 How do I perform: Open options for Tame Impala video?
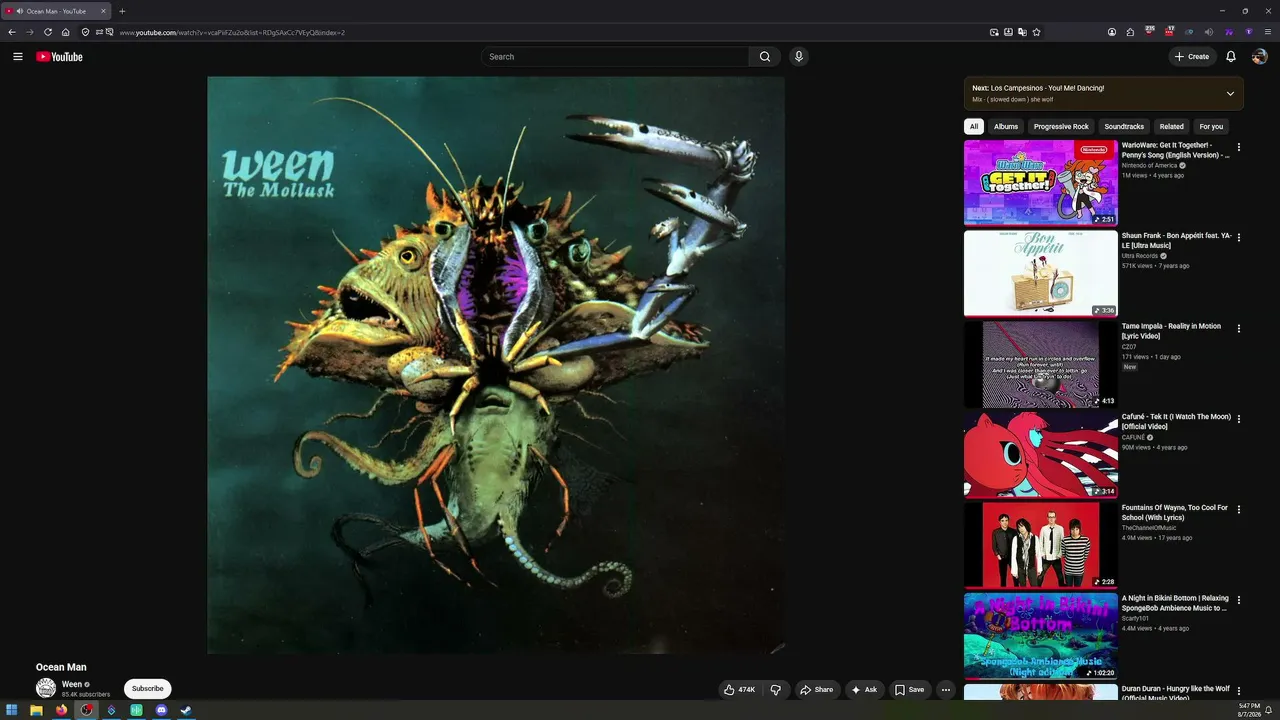1239,328
